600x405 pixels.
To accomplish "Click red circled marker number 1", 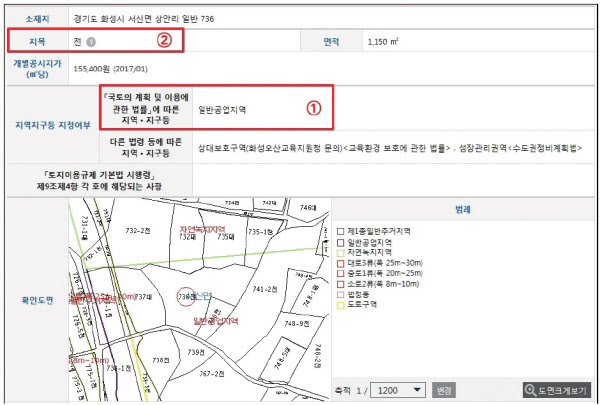I will pyautogui.click(x=313, y=106).
